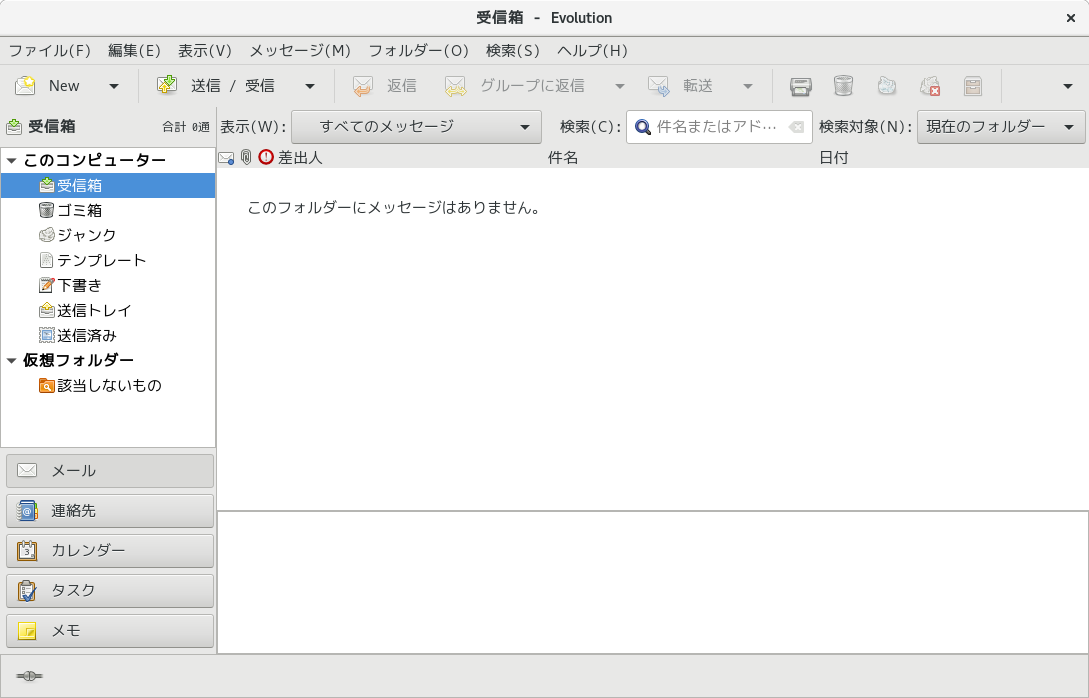
Task: Open the メッセージ(M) menu
Action: pos(300,50)
